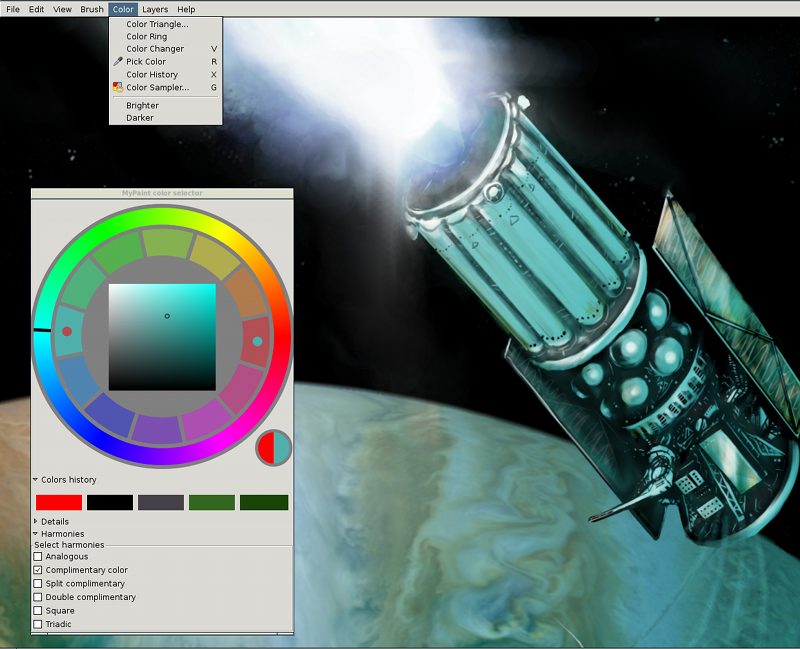
Task: Open the Brush menu
Action: 92,9
